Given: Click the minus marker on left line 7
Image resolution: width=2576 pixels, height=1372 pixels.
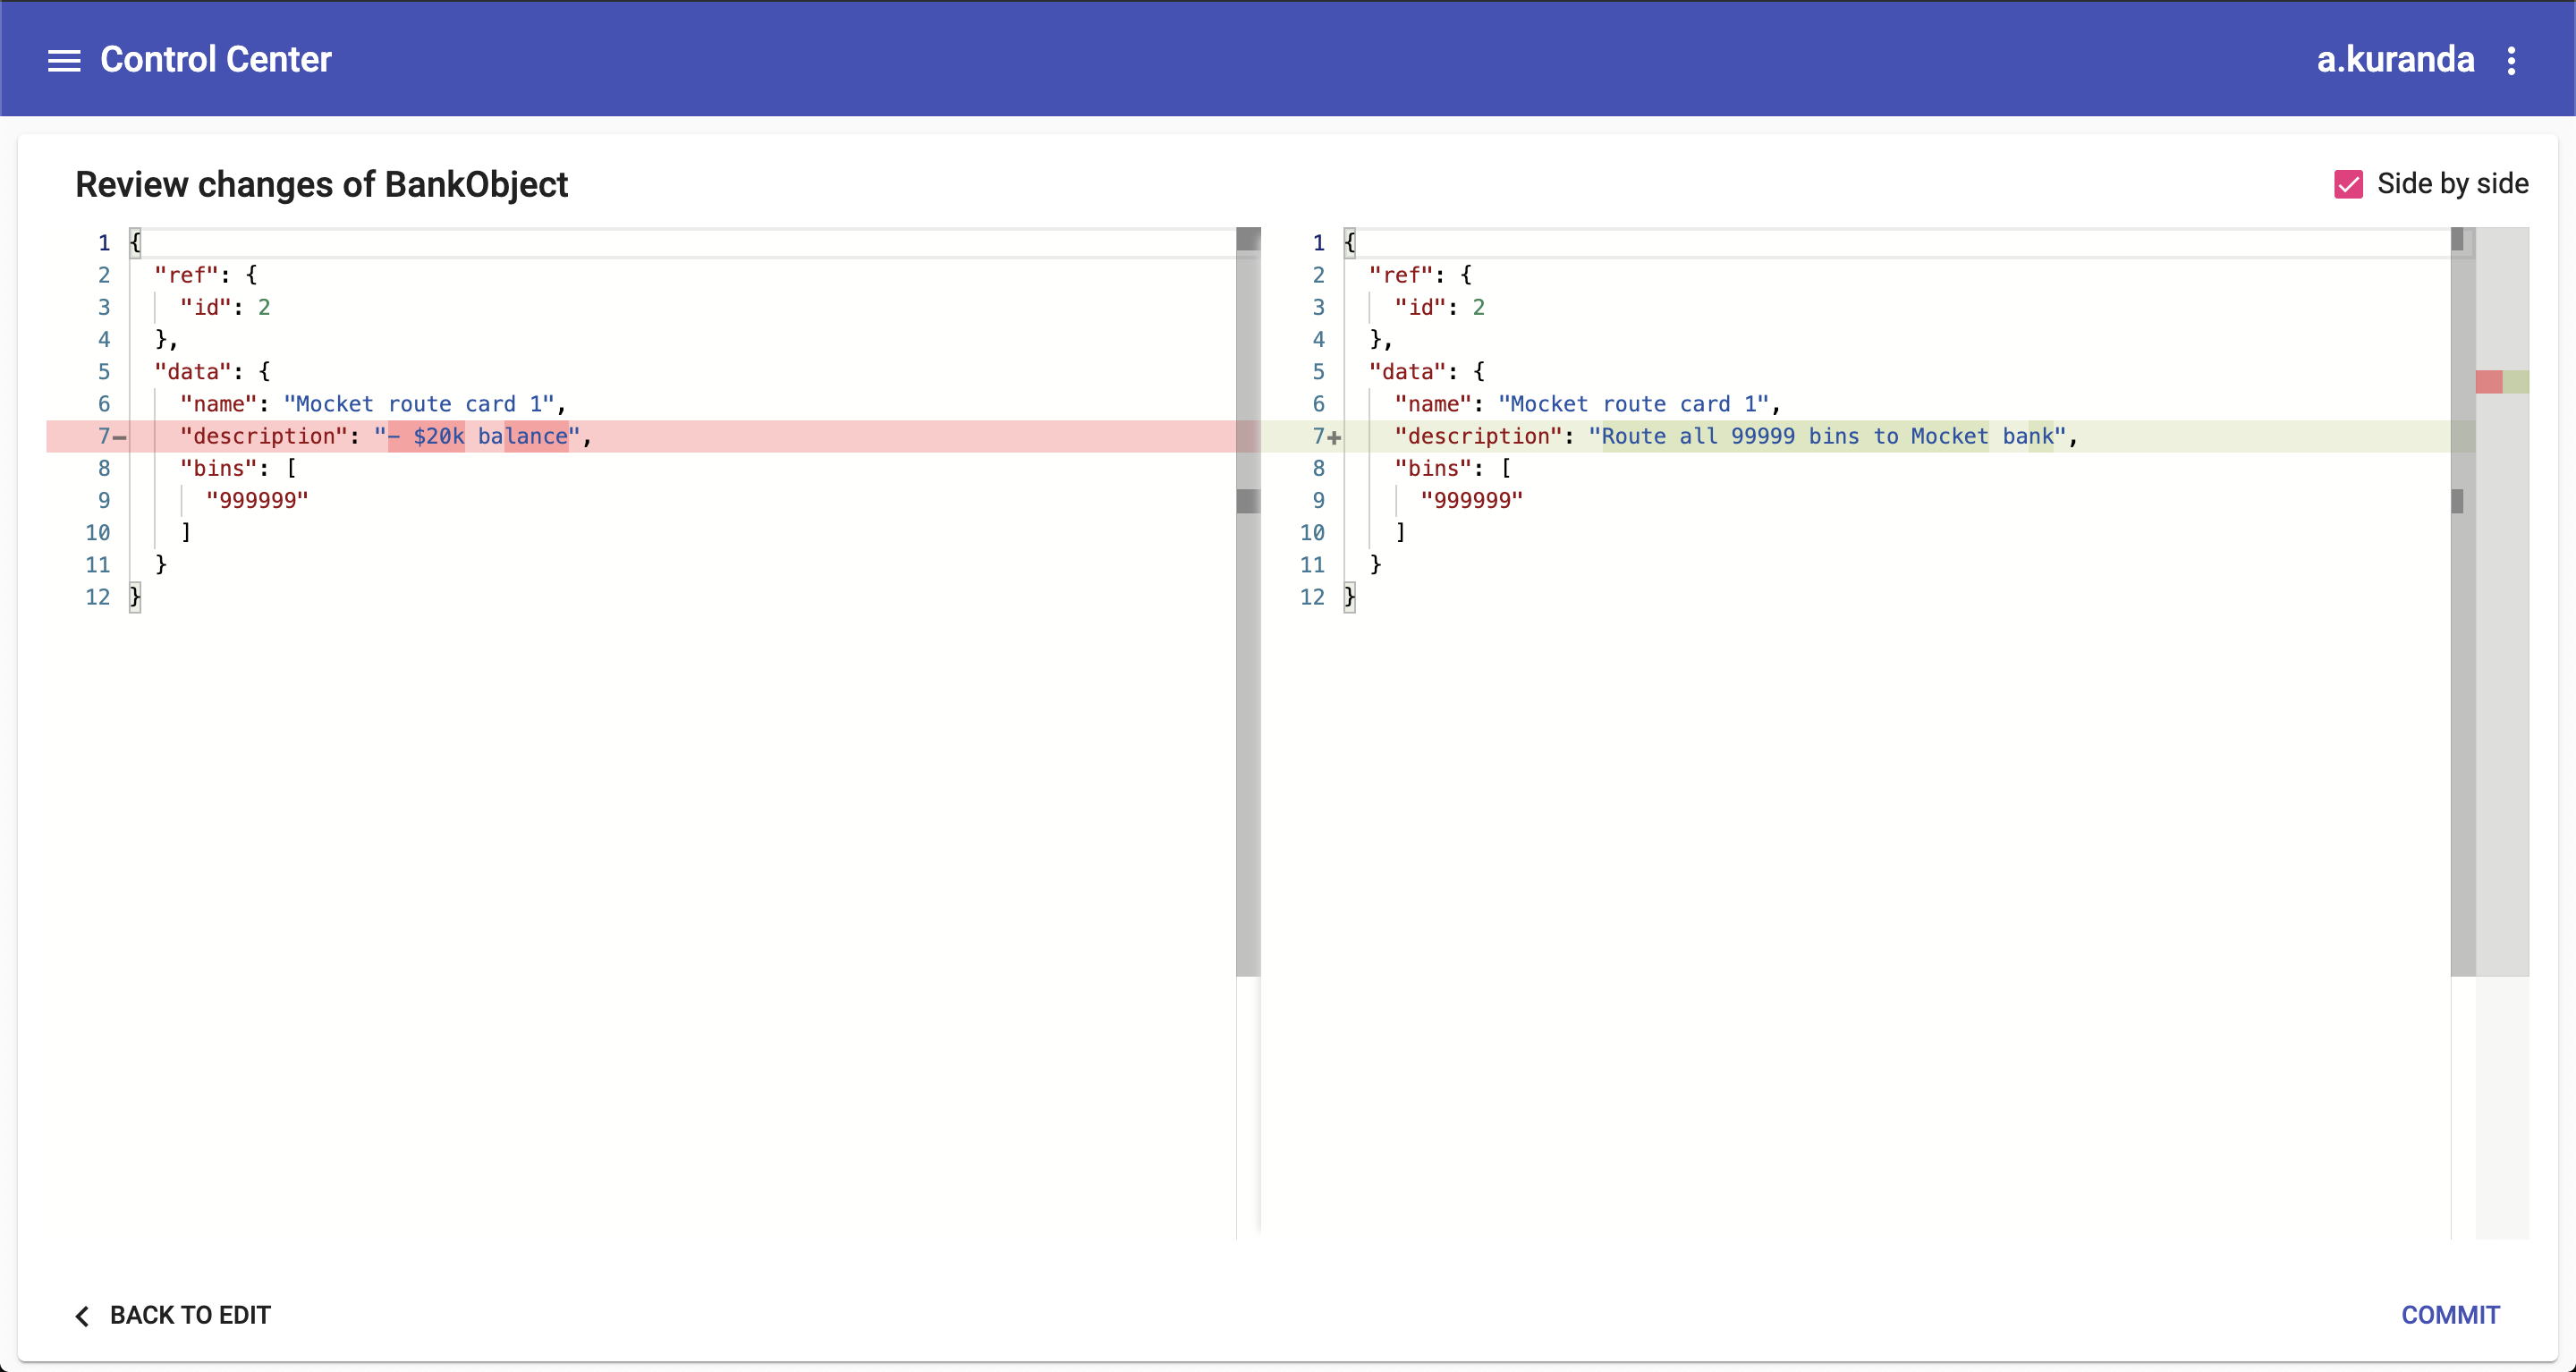Looking at the screenshot, I should pyautogui.click(x=120, y=437).
